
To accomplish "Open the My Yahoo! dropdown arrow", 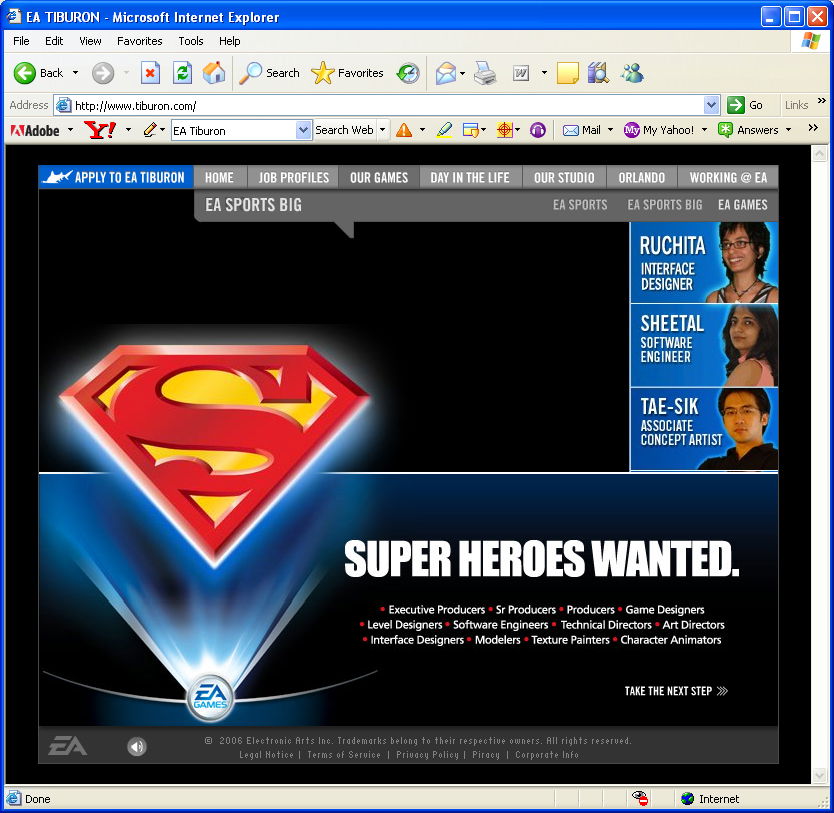I will (704, 130).
